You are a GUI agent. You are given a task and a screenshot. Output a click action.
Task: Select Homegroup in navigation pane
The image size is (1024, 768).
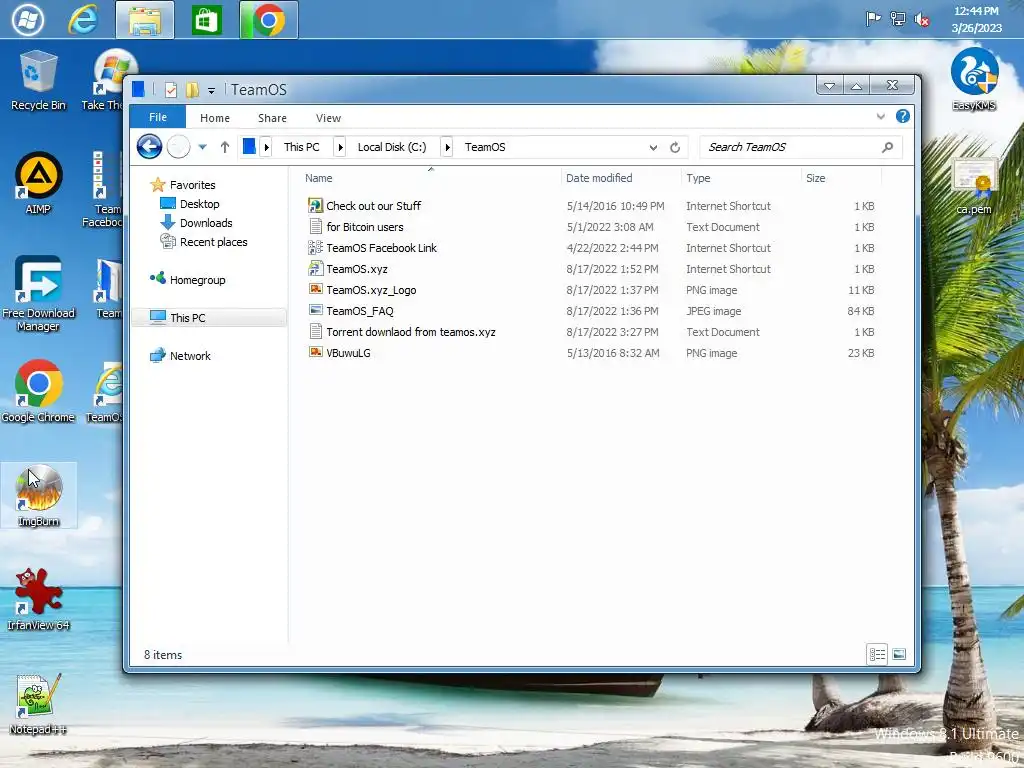(x=197, y=280)
